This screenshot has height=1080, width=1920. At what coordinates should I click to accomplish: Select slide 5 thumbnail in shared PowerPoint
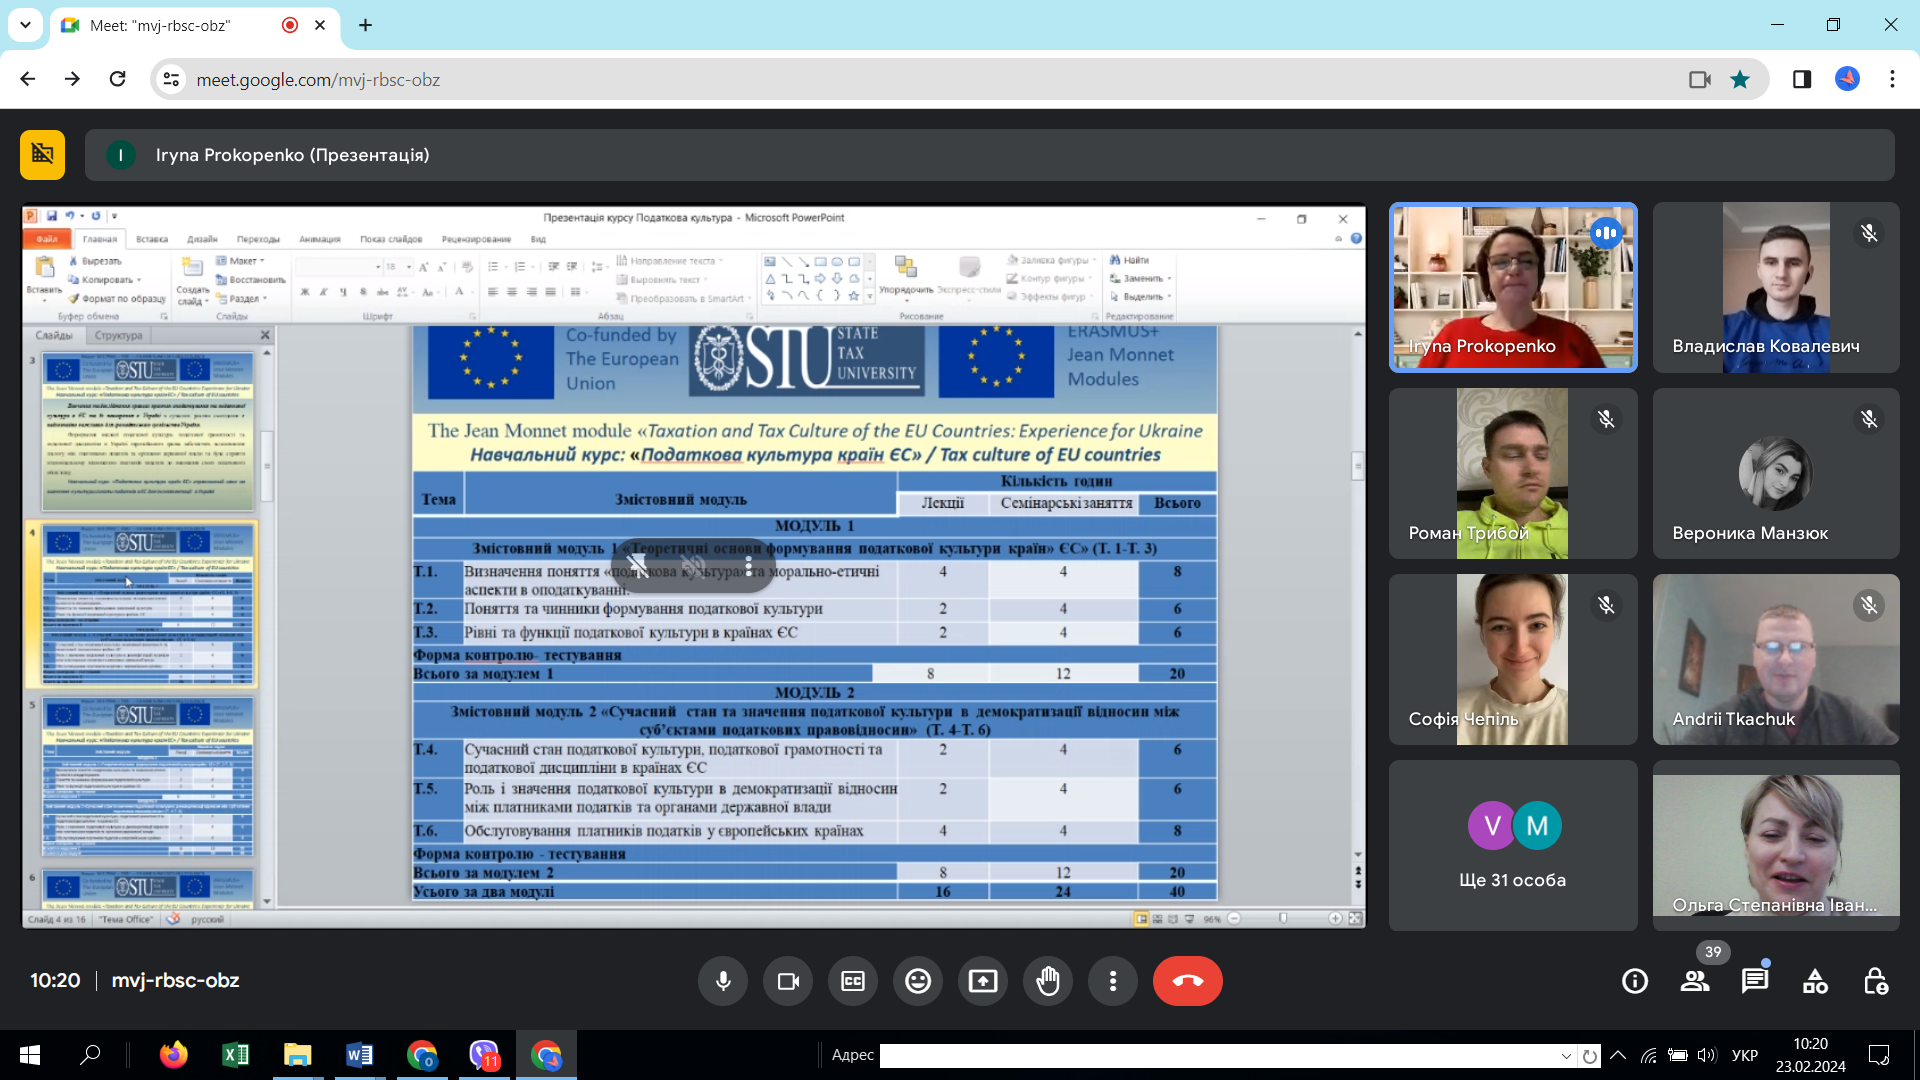[x=148, y=777]
